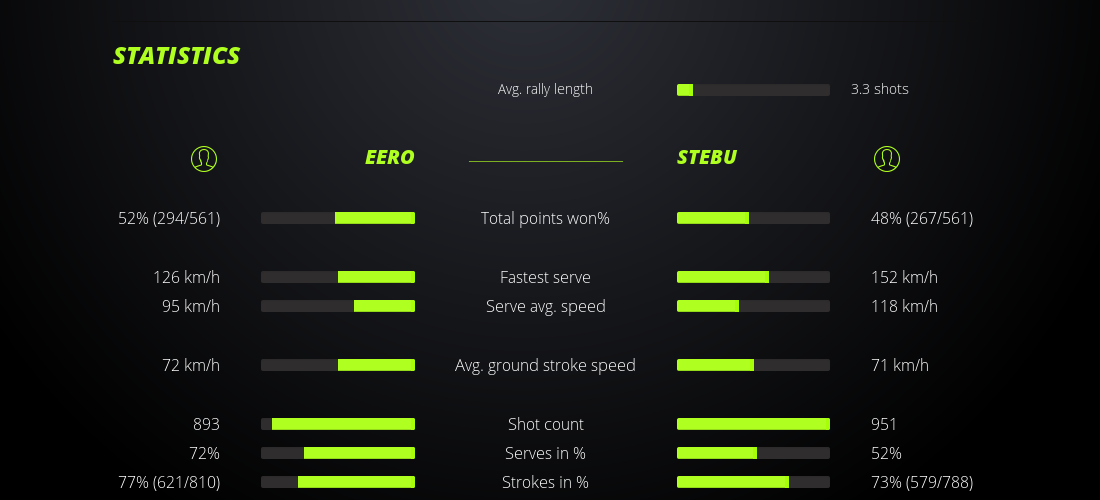Click EERO's Total points won bar
The width and height of the screenshot is (1100, 500).
338,218
